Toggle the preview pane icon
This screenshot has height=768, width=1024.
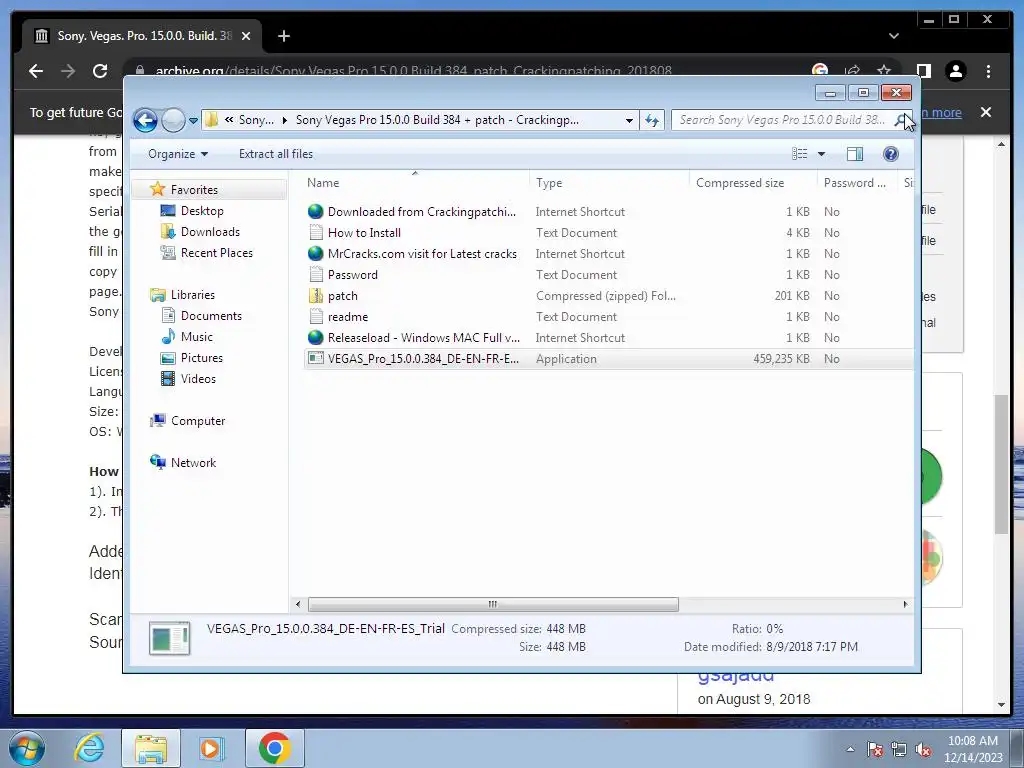coord(854,154)
